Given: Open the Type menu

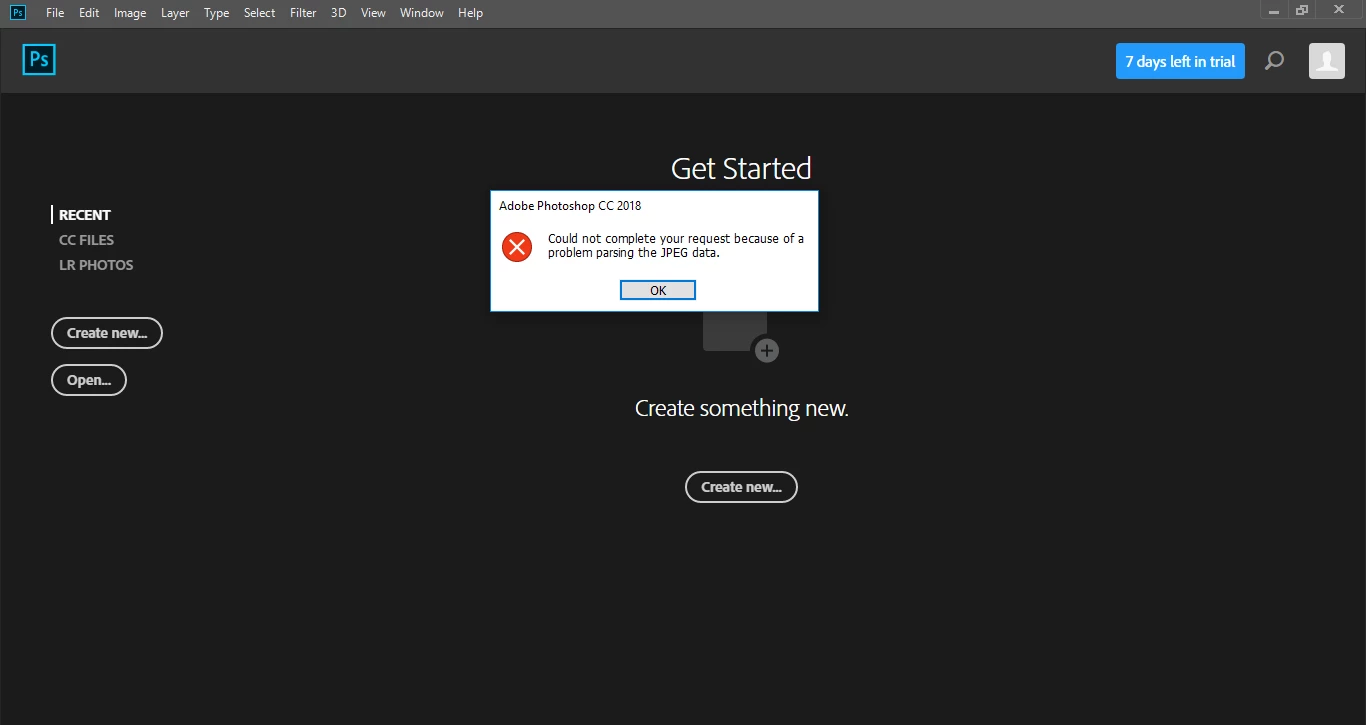Looking at the screenshot, I should coord(216,13).
